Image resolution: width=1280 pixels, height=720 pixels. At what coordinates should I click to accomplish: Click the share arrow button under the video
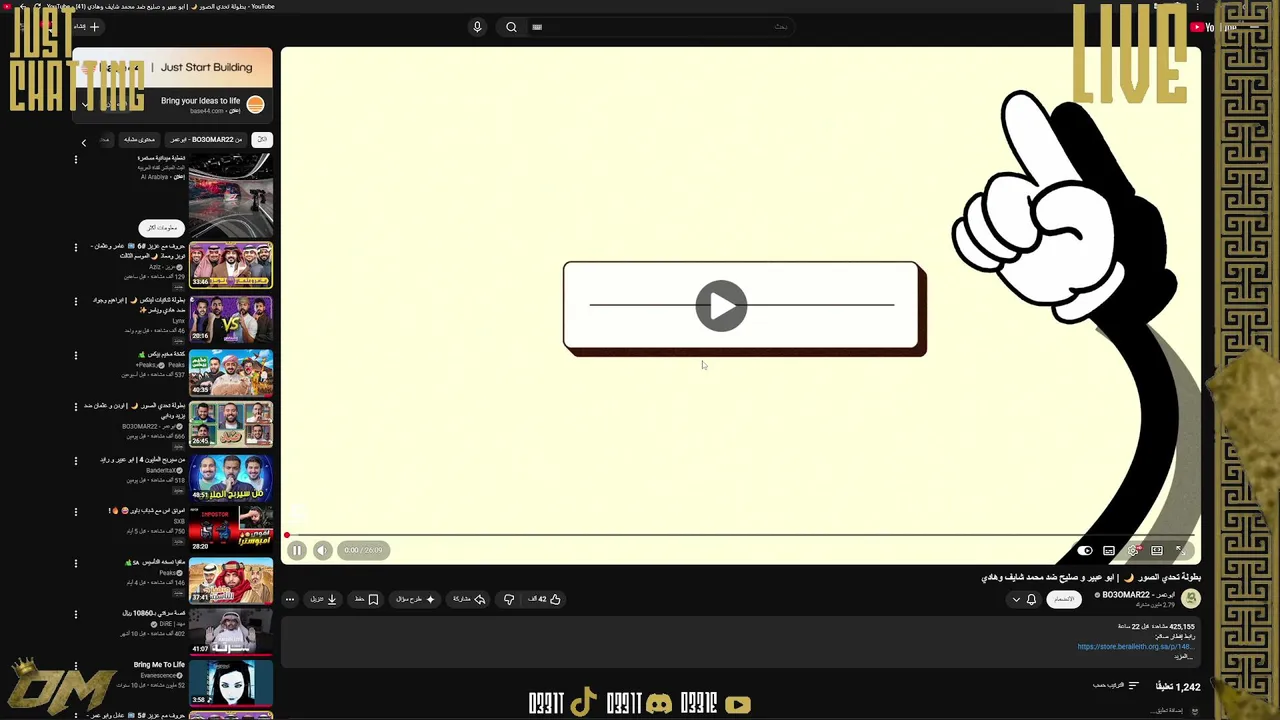pyautogui.click(x=469, y=599)
